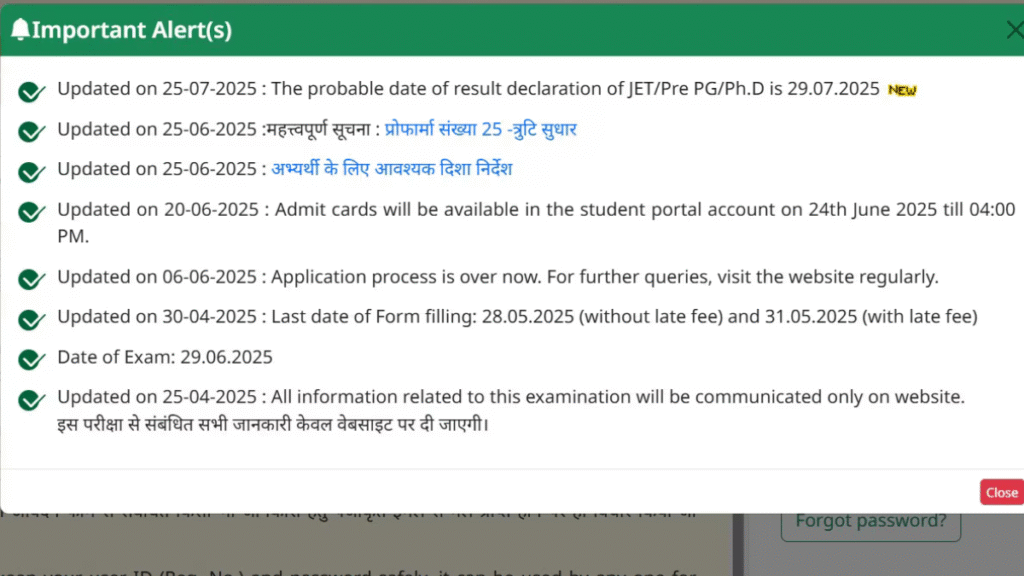Click check icon beside Admit cards alert

(31, 212)
